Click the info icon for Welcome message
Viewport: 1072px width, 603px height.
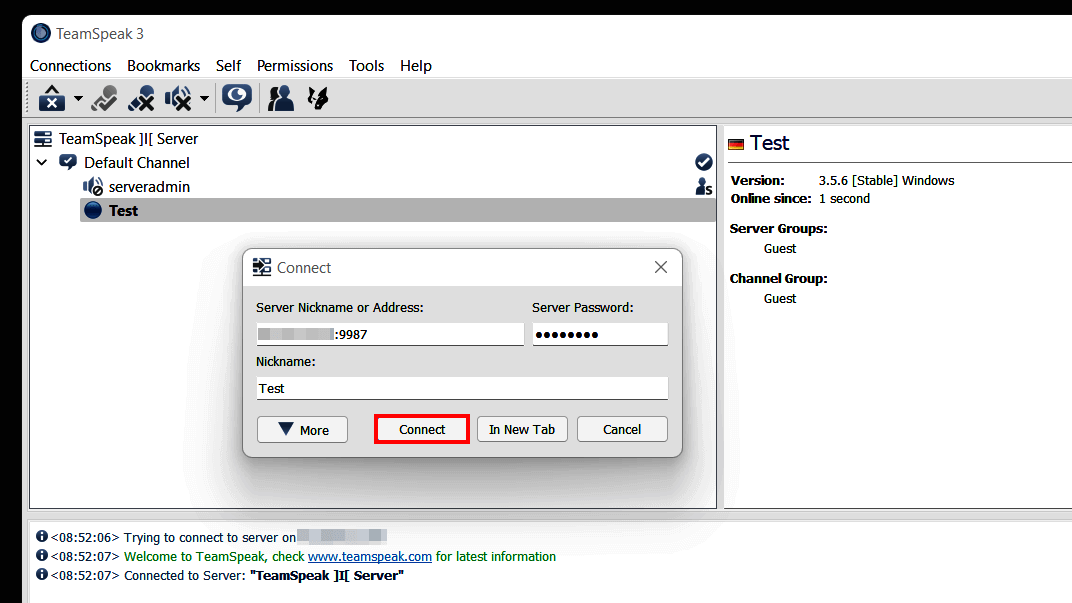(42, 556)
